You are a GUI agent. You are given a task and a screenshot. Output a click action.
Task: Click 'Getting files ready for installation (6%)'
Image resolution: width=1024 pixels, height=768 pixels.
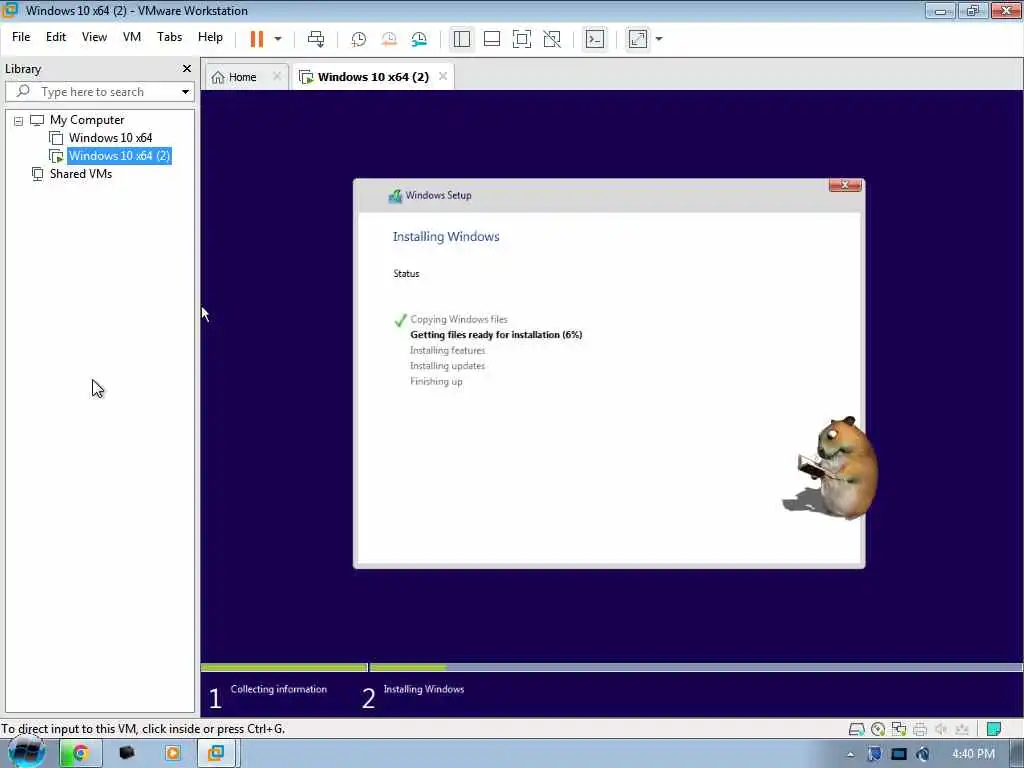click(x=496, y=334)
